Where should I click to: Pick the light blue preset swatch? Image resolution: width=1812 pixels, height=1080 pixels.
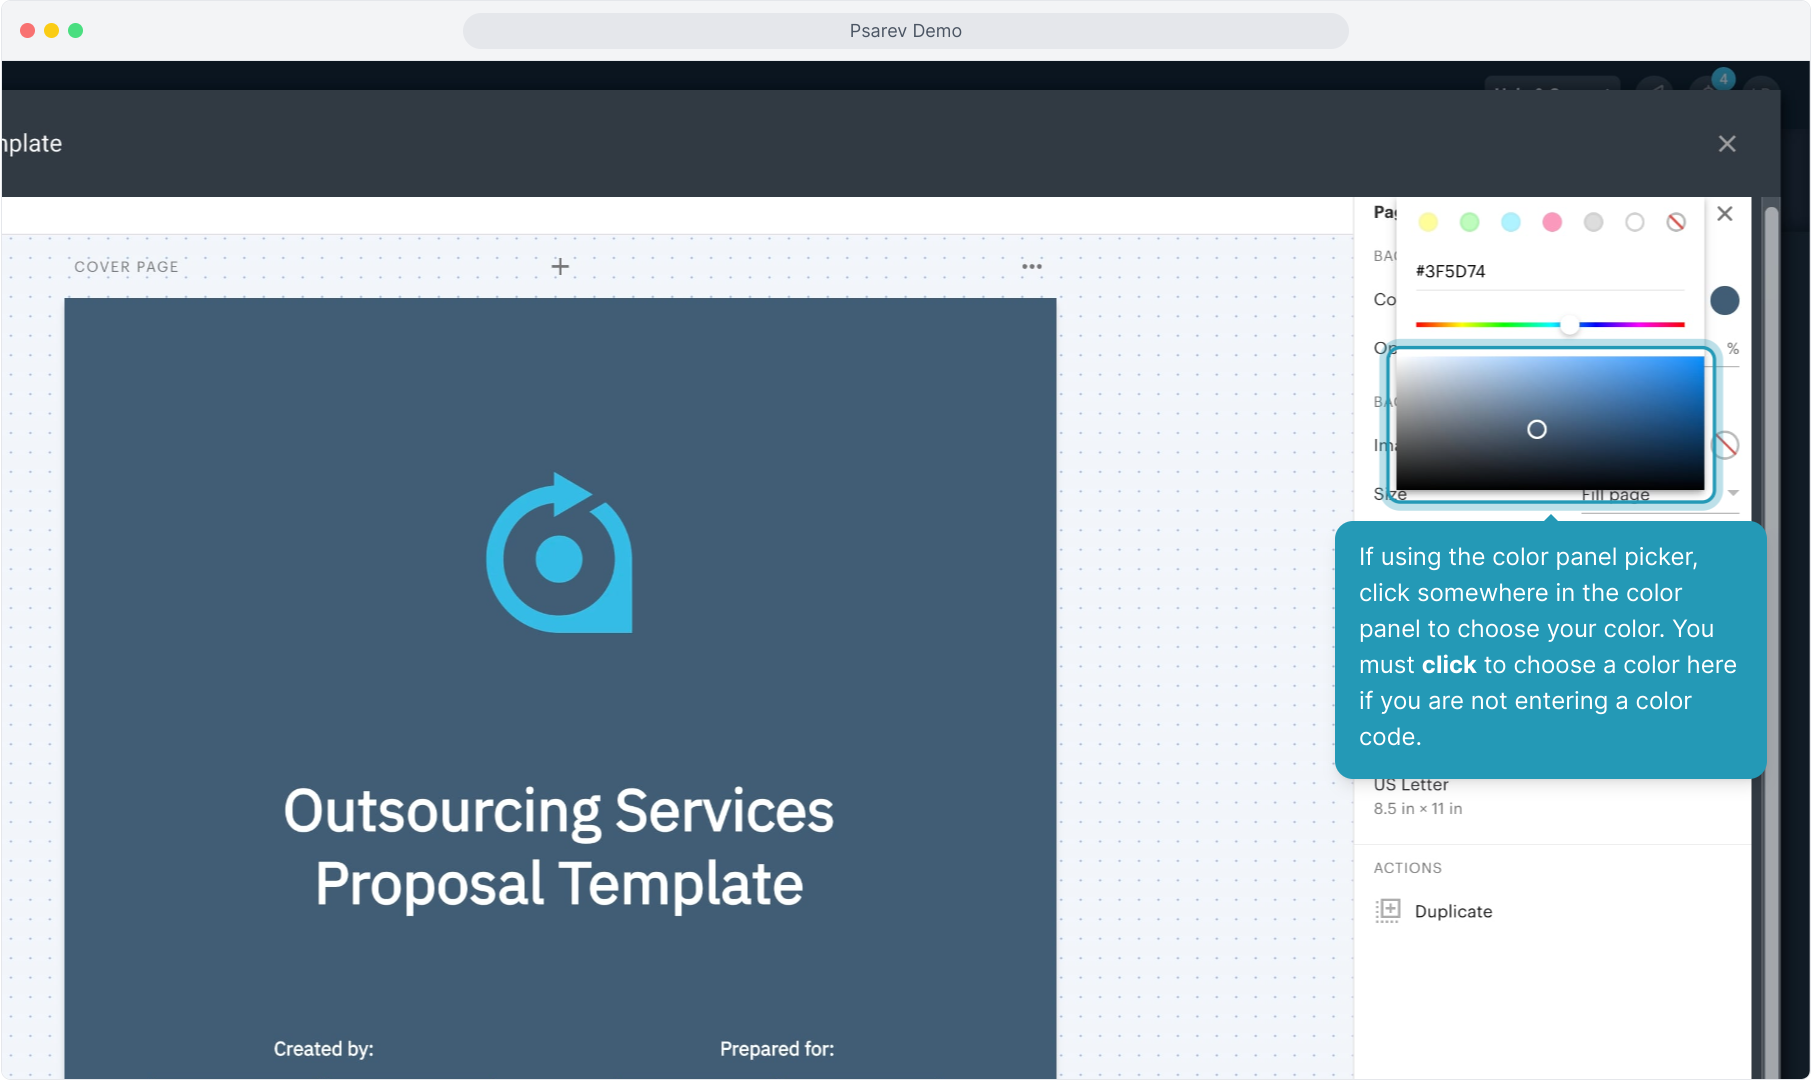(1510, 222)
